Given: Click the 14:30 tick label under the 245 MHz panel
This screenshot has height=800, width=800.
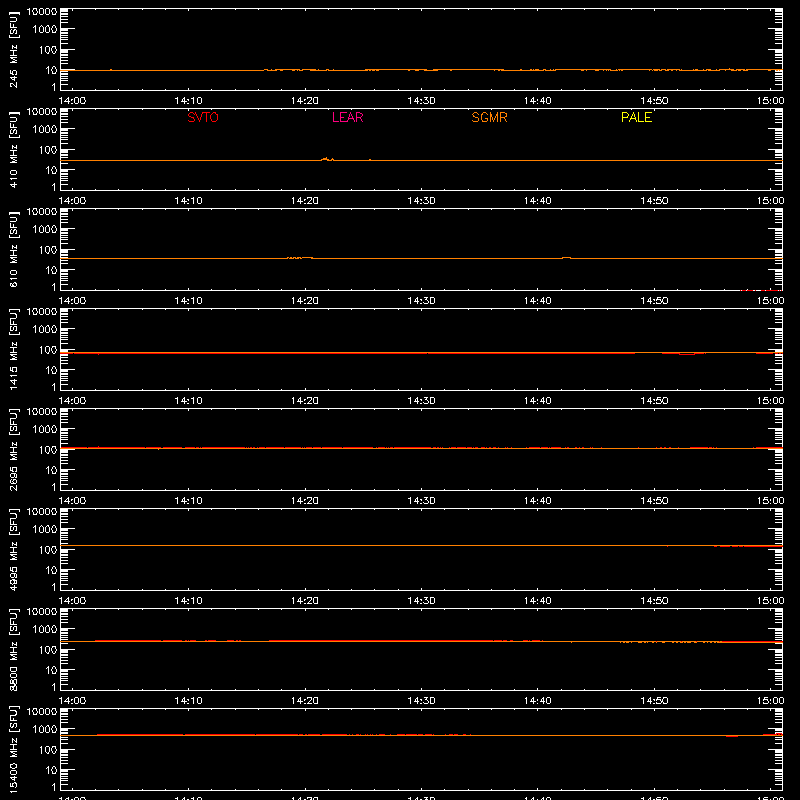Looking at the screenshot, I should pyautogui.click(x=421, y=101).
